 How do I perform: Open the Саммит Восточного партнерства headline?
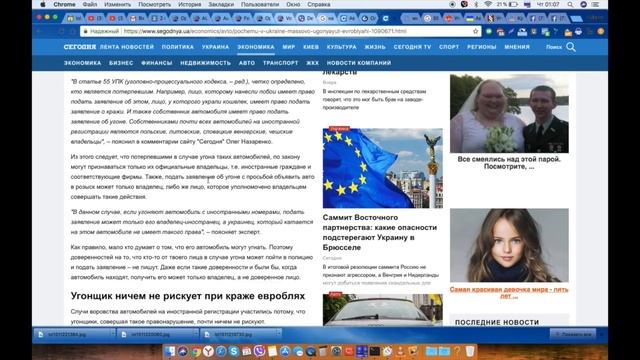[380, 233]
